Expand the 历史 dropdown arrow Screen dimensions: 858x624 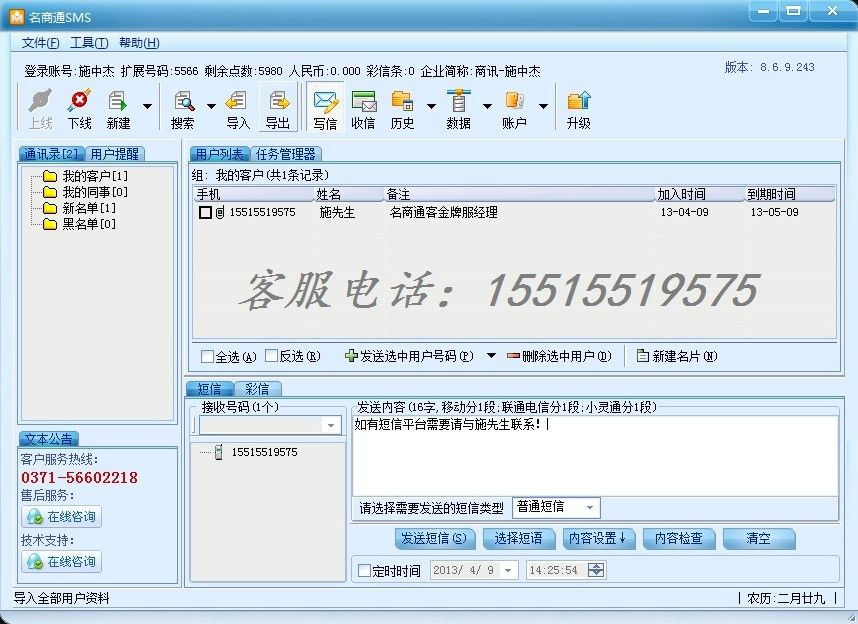coord(431,106)
